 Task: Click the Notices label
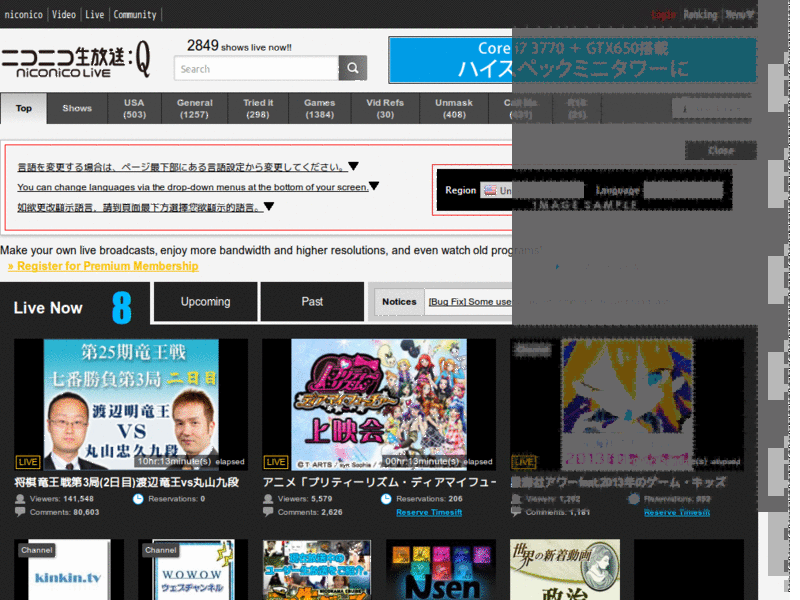click(x=399, y=302)
